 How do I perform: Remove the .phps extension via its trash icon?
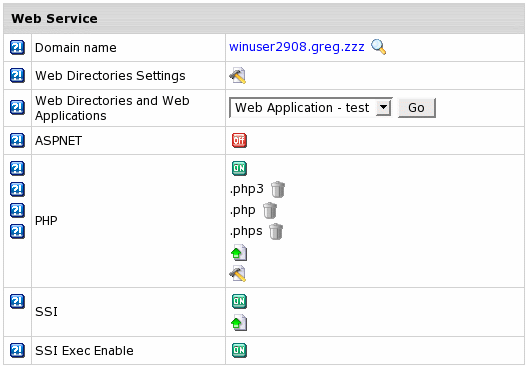276,231
